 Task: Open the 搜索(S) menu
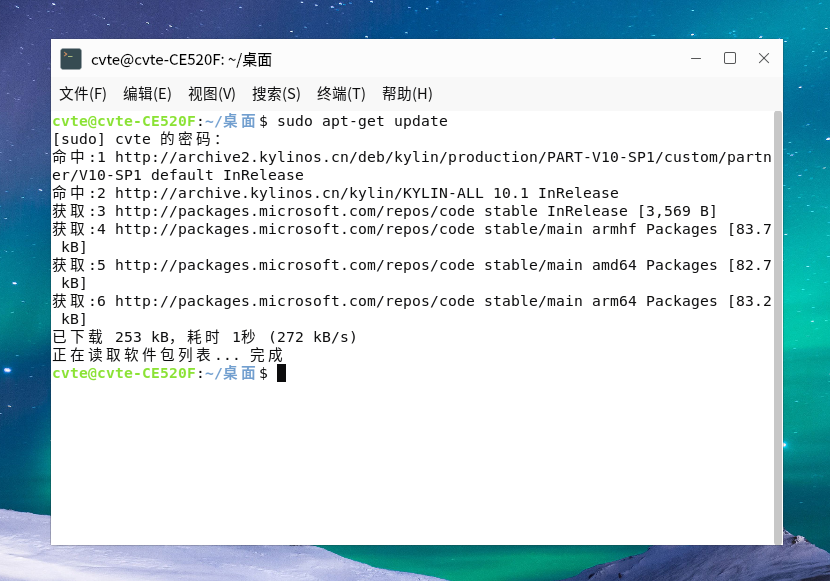point(276,94)
